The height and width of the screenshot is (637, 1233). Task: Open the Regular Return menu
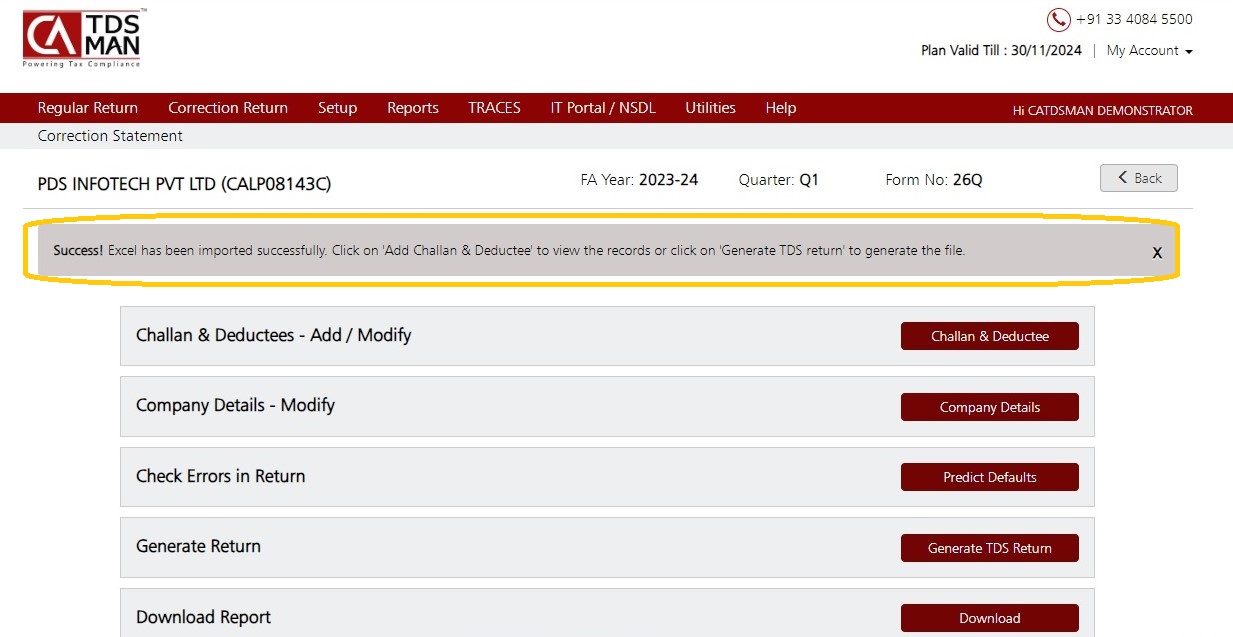point(88,108)
